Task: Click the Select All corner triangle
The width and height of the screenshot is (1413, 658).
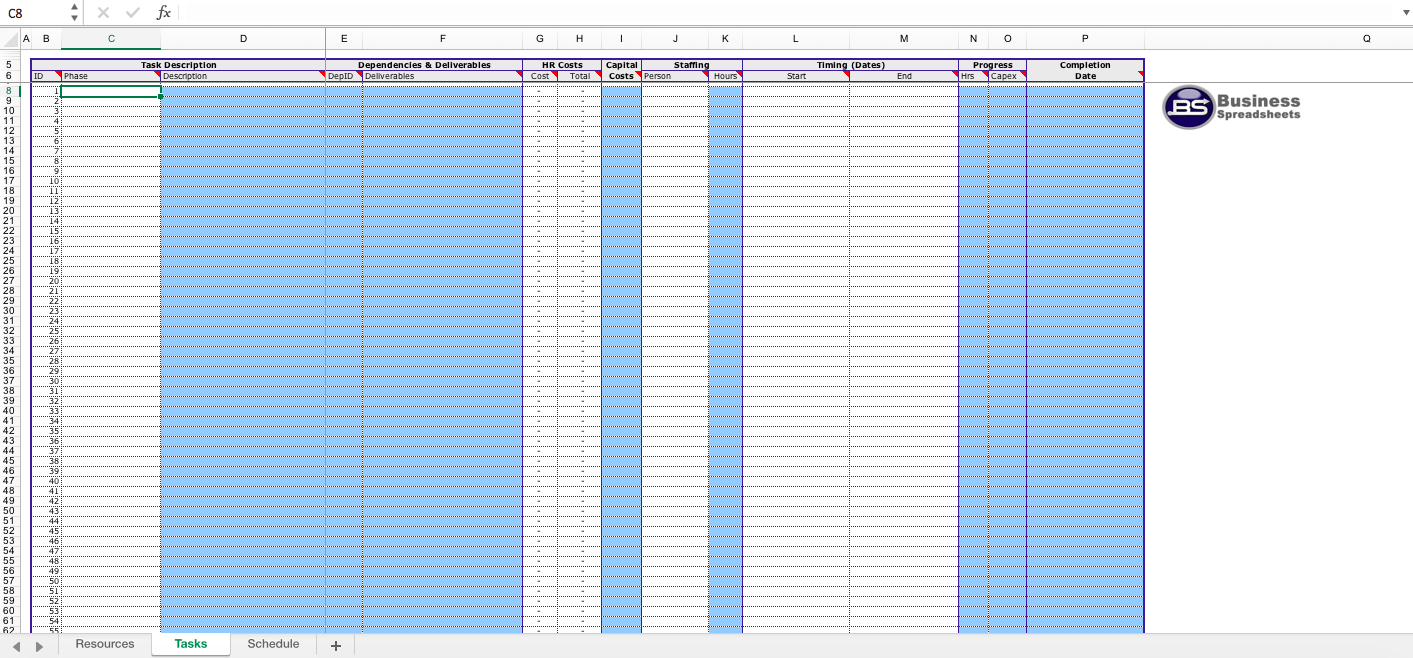Action: click(11, 39)
